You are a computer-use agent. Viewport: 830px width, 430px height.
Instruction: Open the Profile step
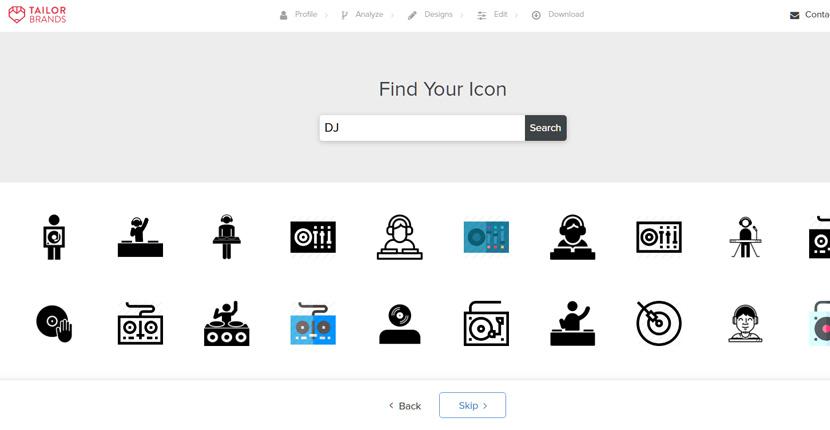point(299,15)
